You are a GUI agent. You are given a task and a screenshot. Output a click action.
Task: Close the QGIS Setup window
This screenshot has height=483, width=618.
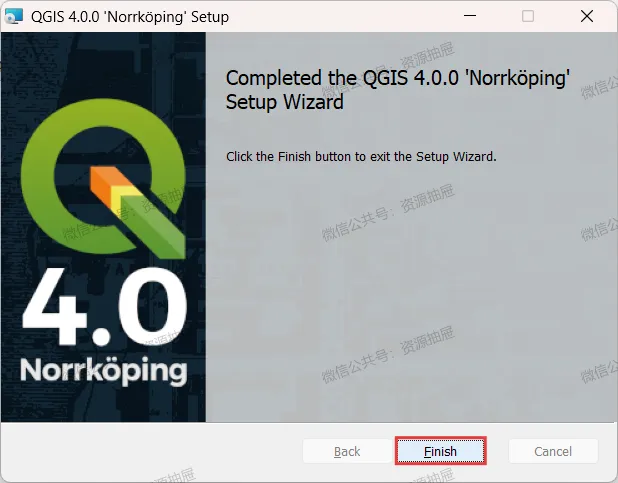tap(587, 16)
